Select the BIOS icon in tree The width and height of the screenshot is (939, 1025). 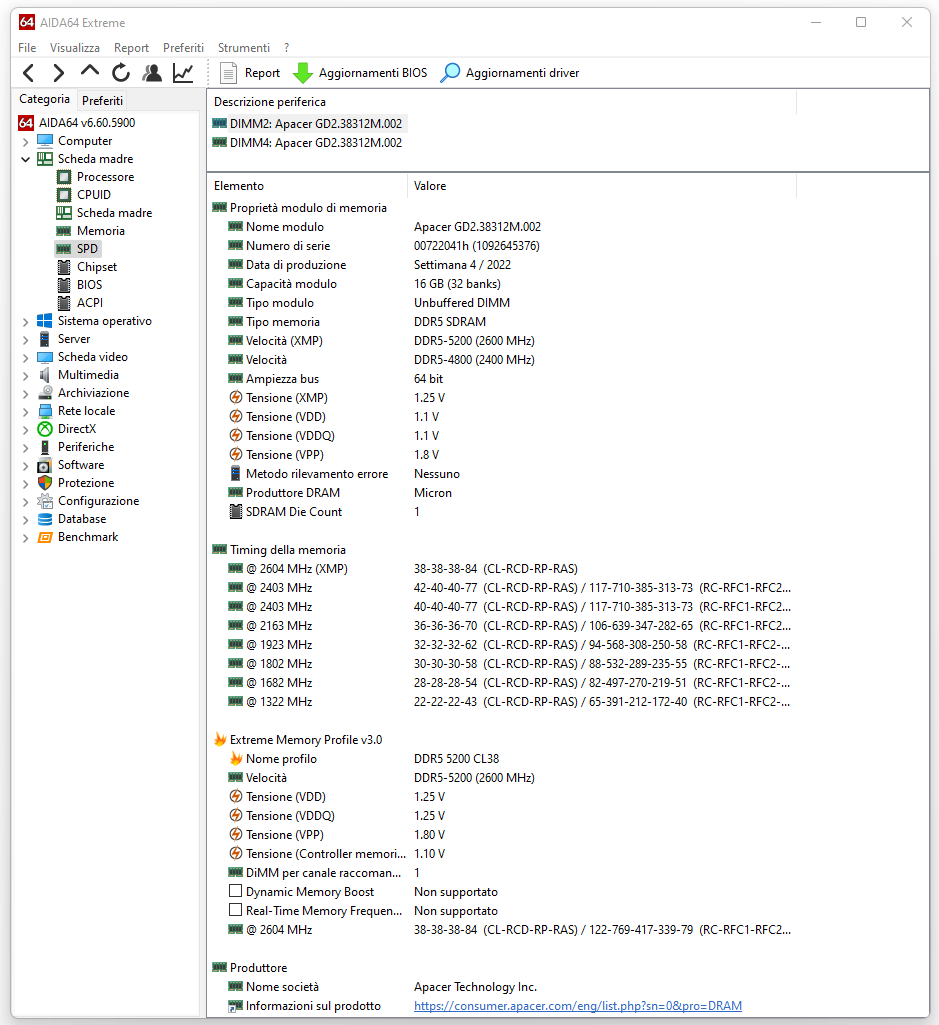click(63, 285)
